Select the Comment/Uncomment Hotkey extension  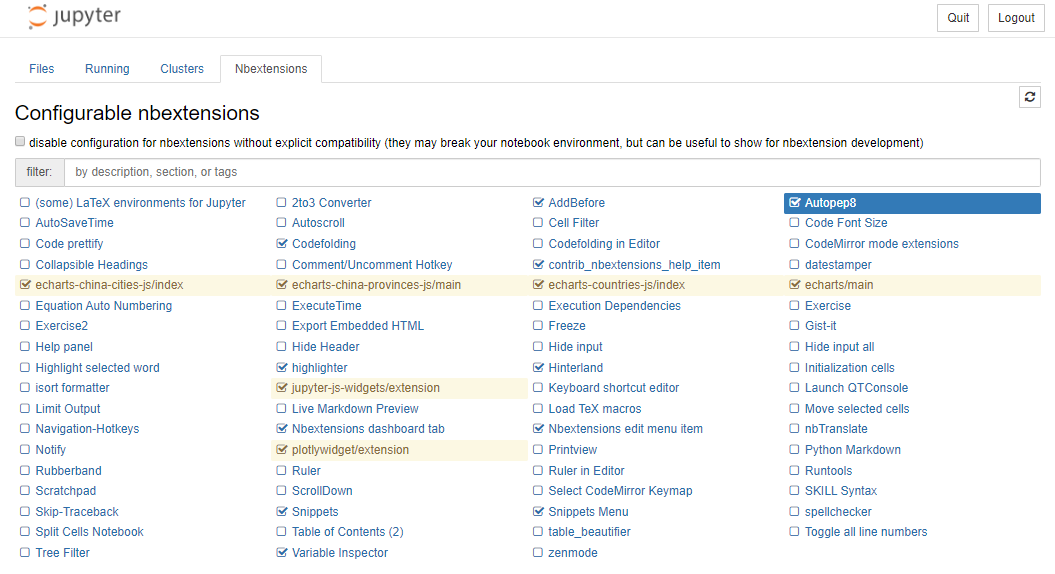click(x=372, y=264)
